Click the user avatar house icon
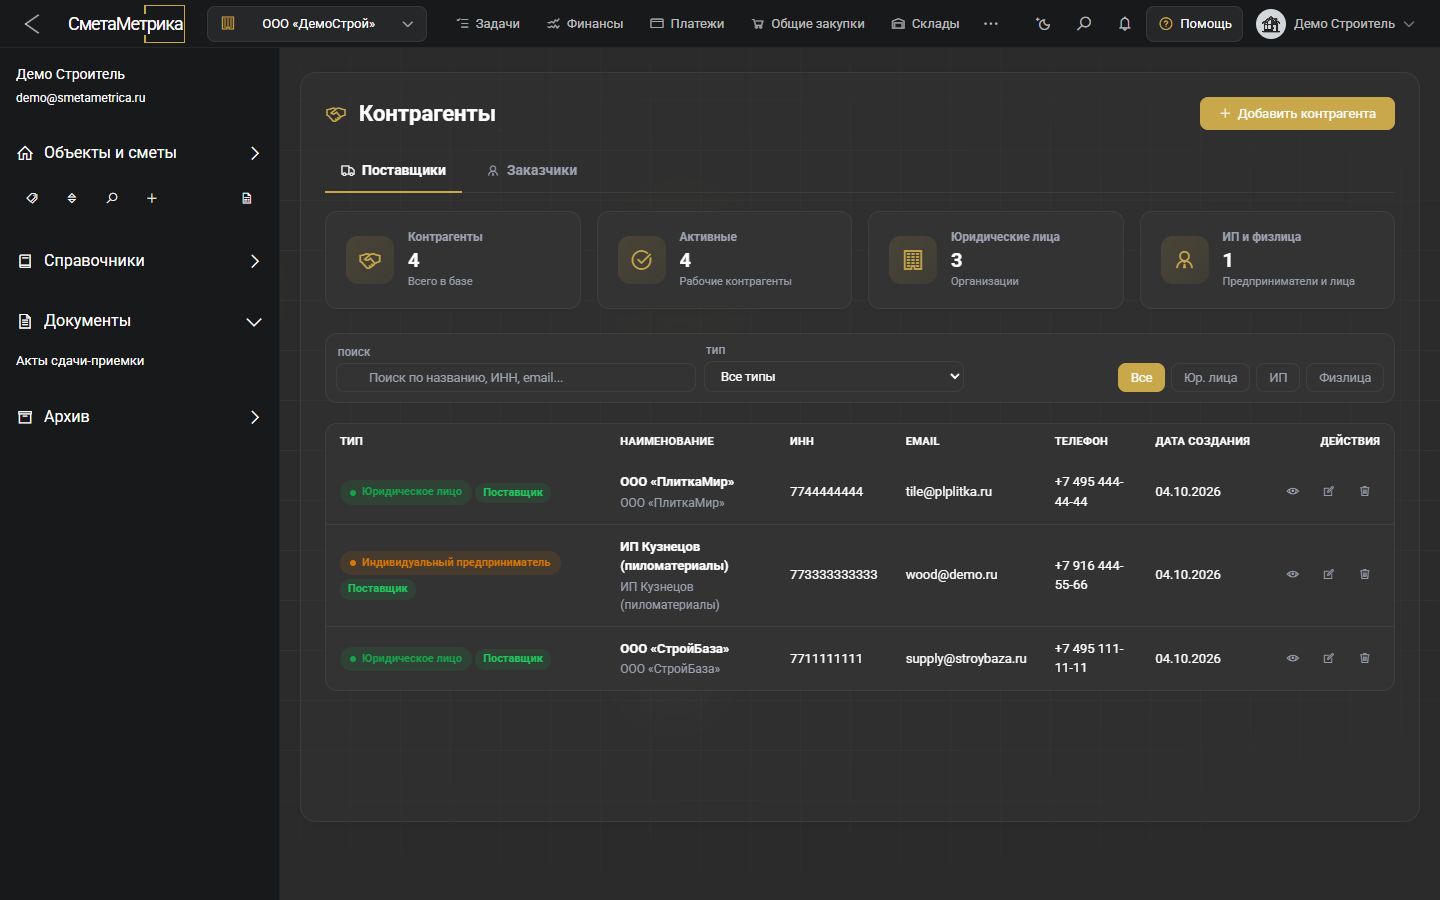Viewport: 1440px width, 900px height. pyautogui.click(x=1271, y=24)
